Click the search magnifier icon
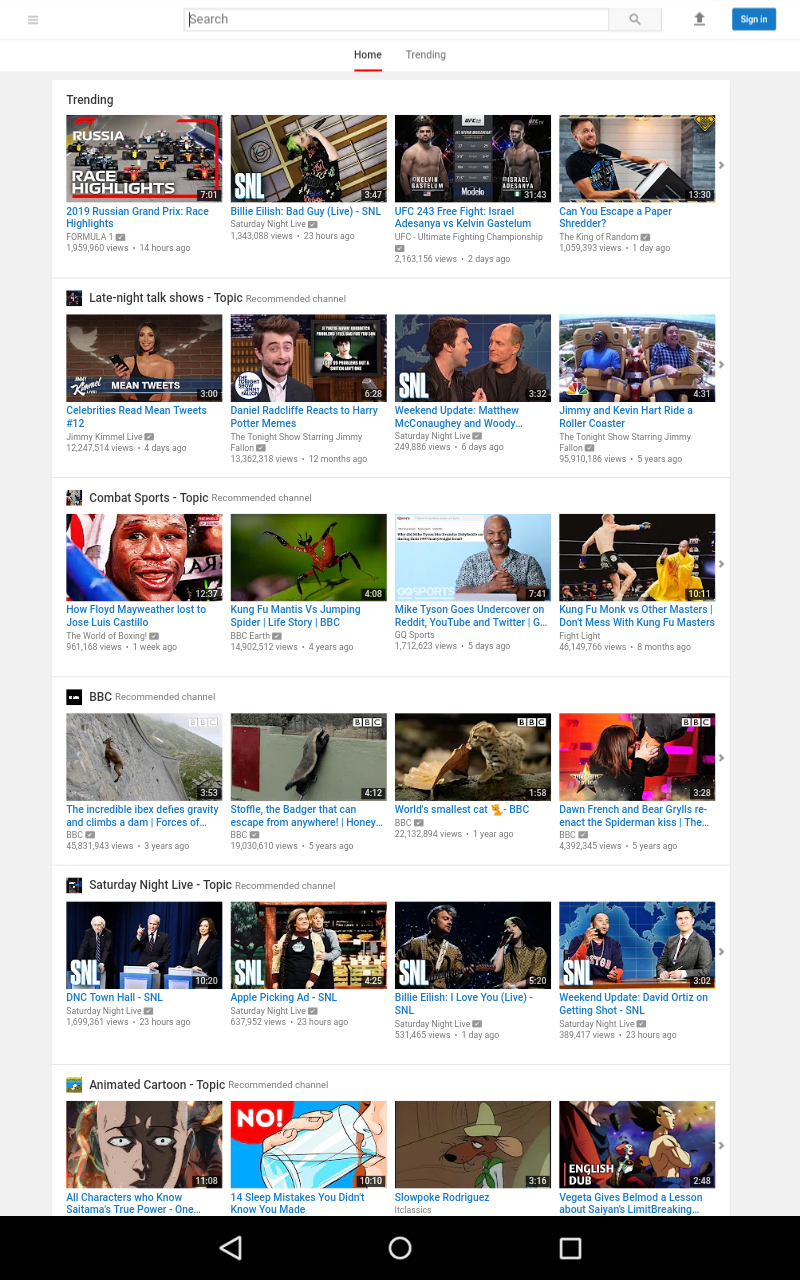 click(x=635, y=19)
